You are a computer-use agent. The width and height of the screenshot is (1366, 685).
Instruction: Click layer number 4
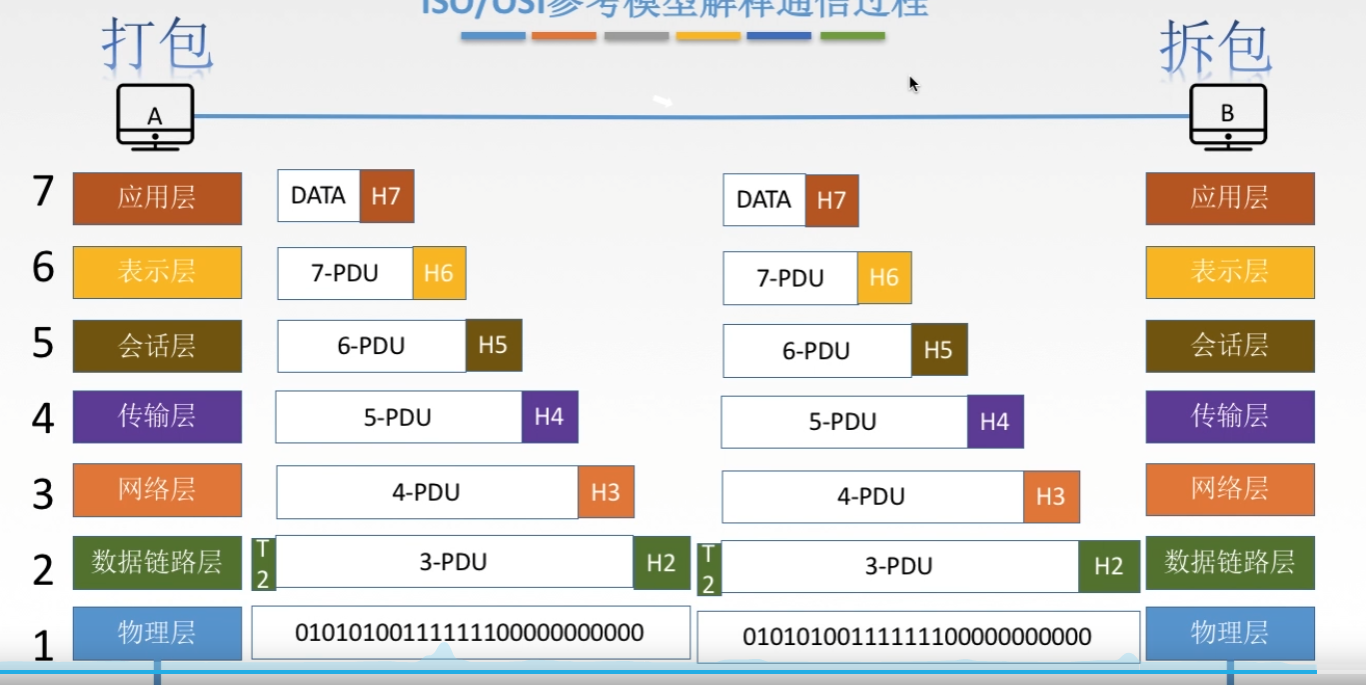point(42,418)
